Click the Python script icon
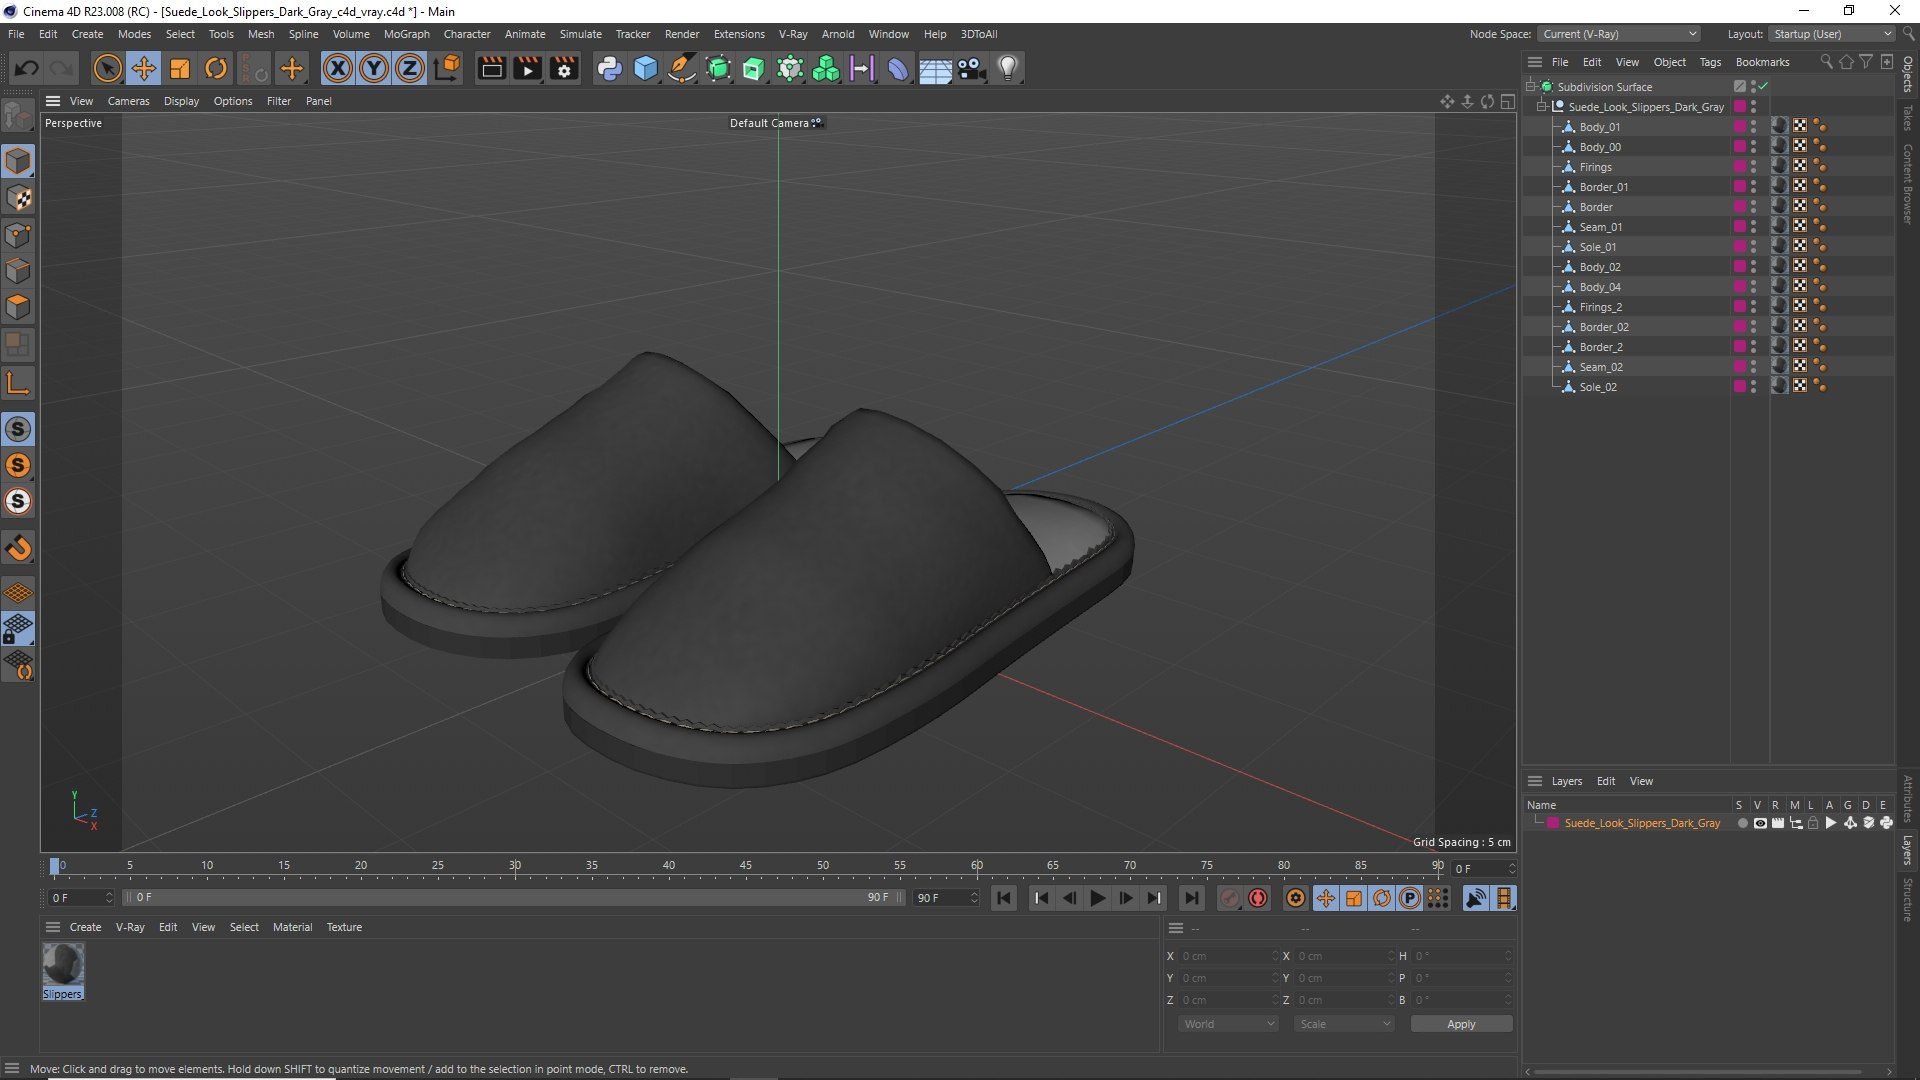Screen dimensions: 1920x1080 (609, 68)
